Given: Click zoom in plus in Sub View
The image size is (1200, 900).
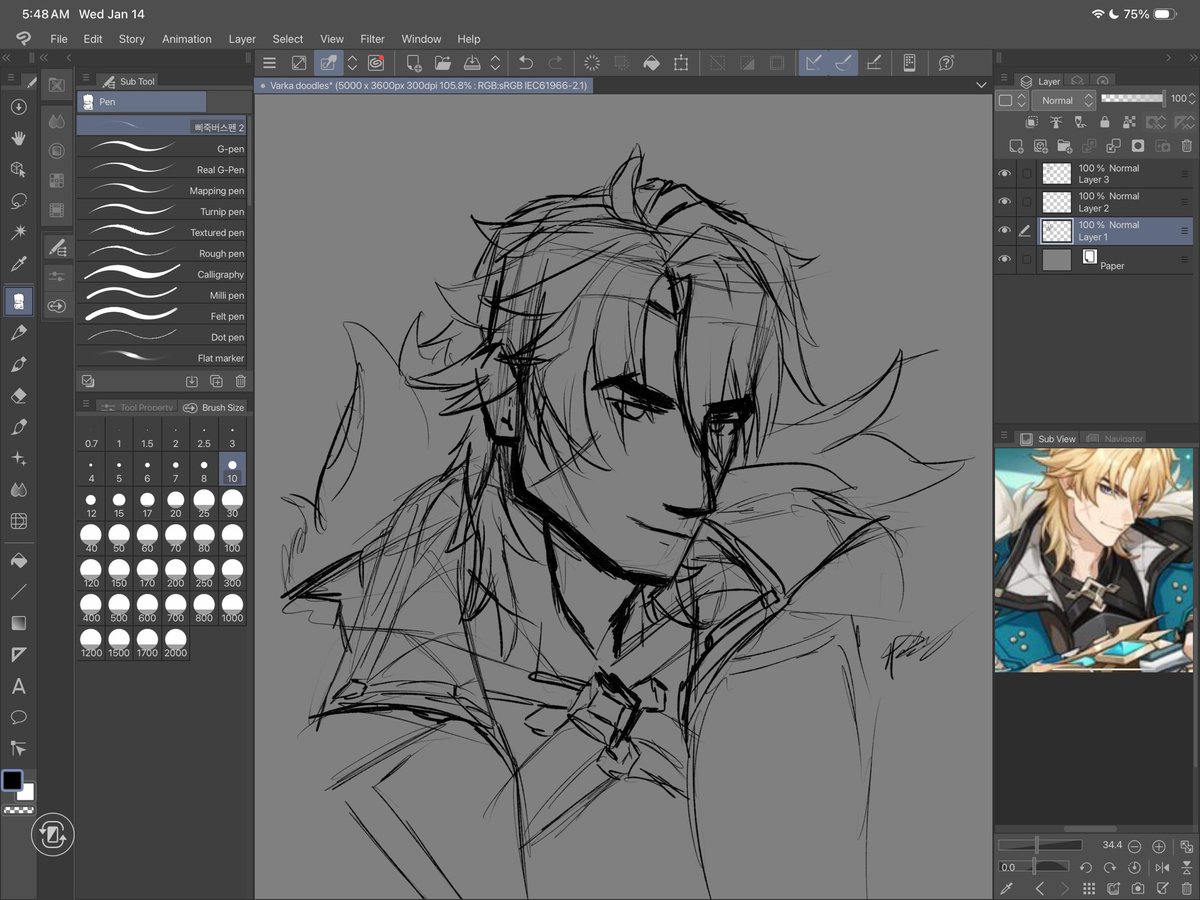Looking at the screenshot, I should tap(1159, 845).
